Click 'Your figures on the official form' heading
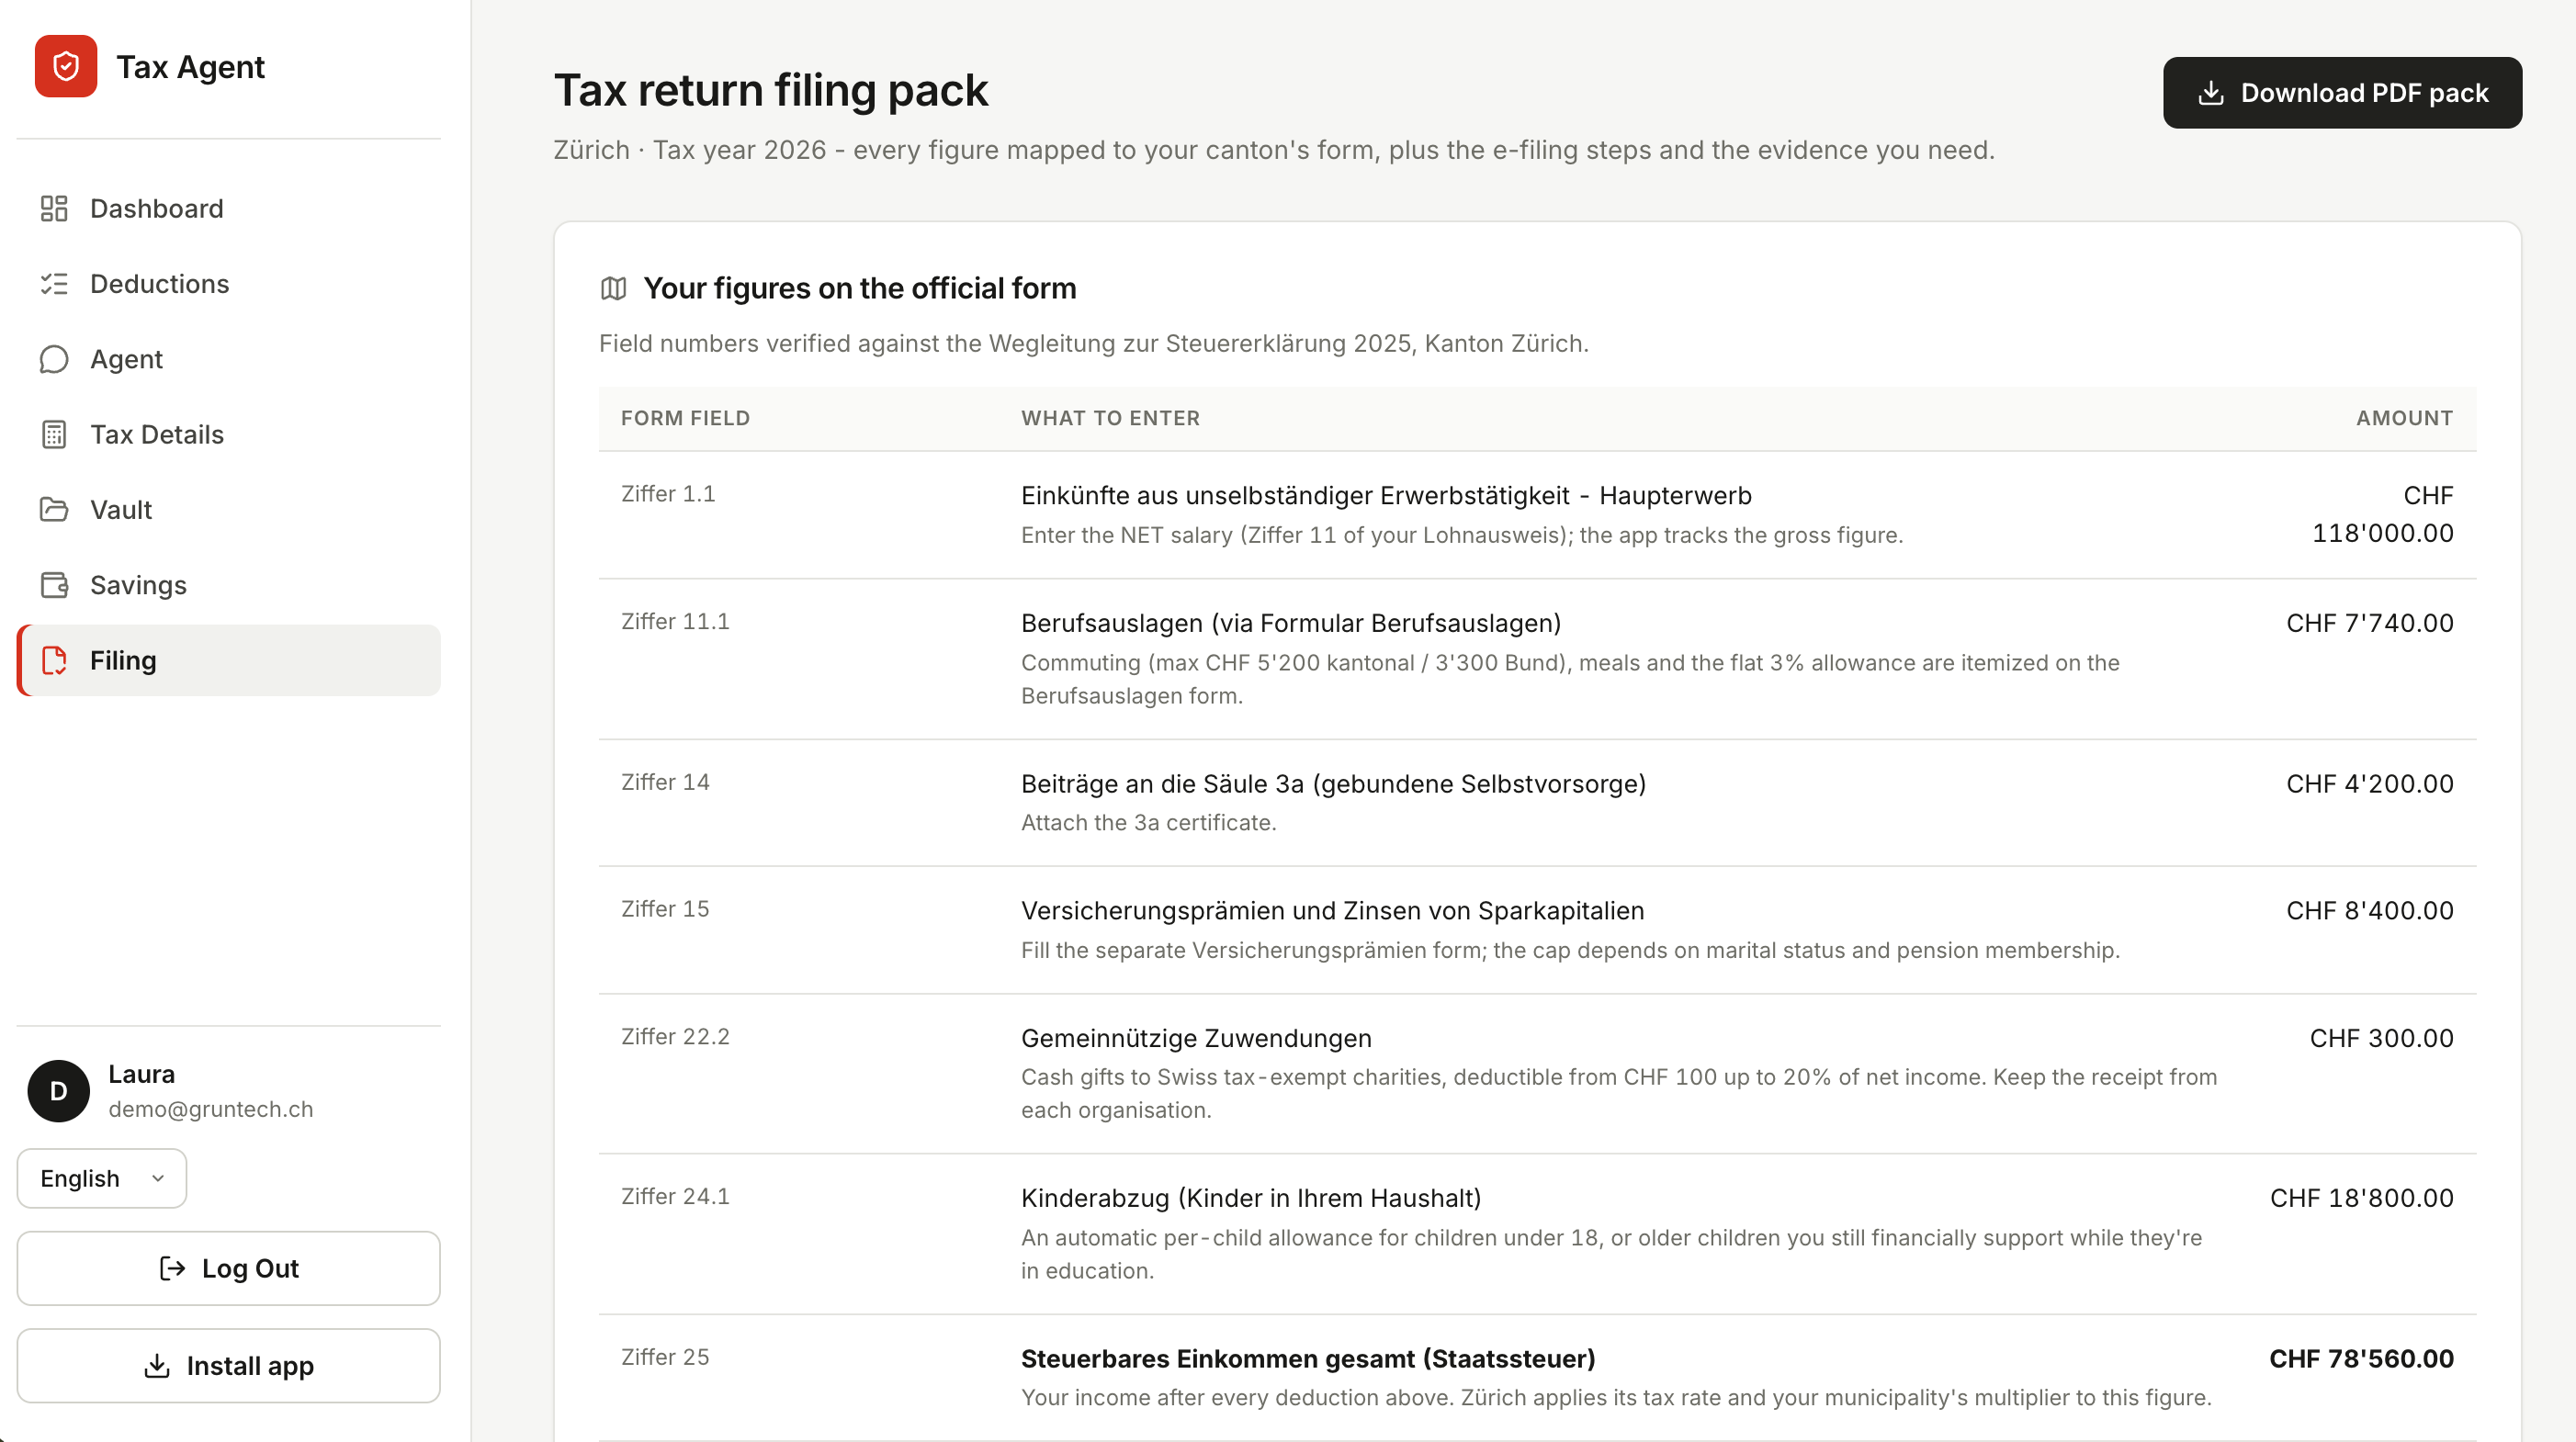This screenshot has height=1442, width=2576. (860, 289)
